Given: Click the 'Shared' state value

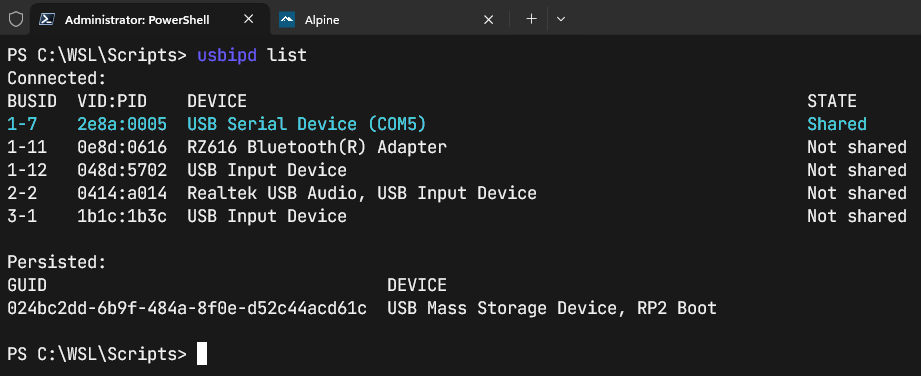Looking at the screenshot, I should (x=837, y=124).
